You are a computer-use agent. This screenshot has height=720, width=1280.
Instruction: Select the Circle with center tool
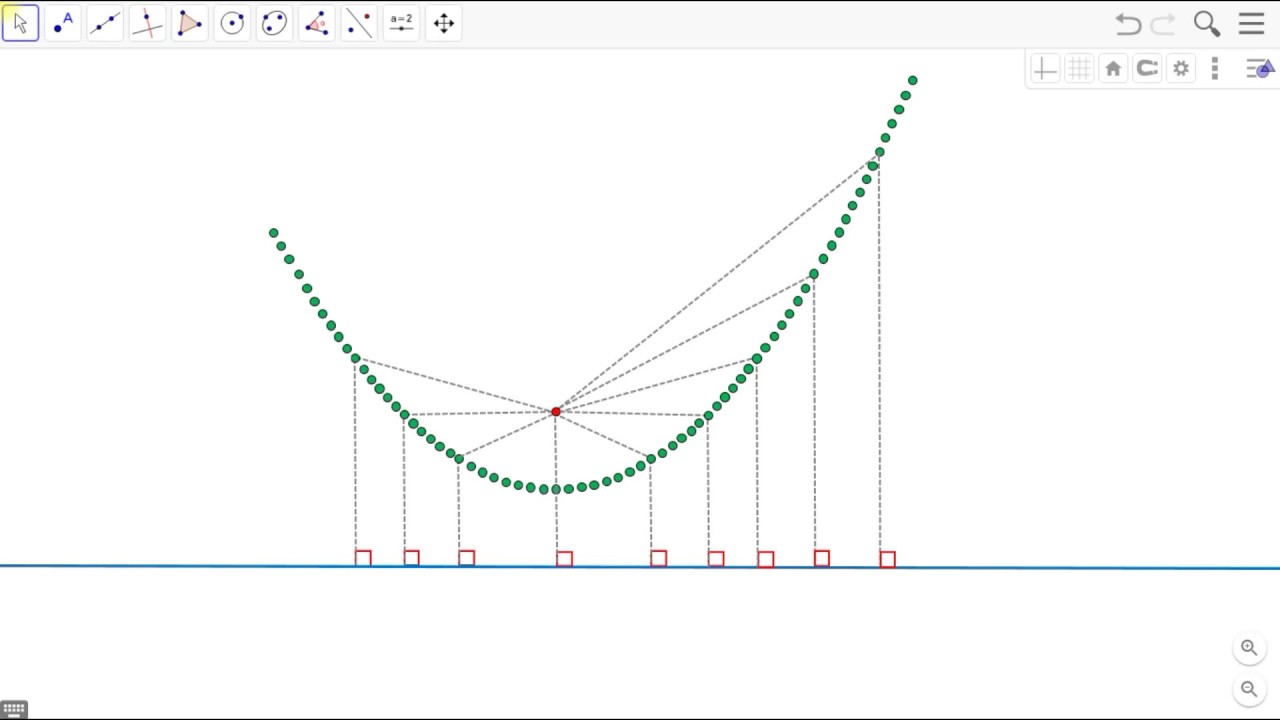pyautogui.click(x=232, y=23)
